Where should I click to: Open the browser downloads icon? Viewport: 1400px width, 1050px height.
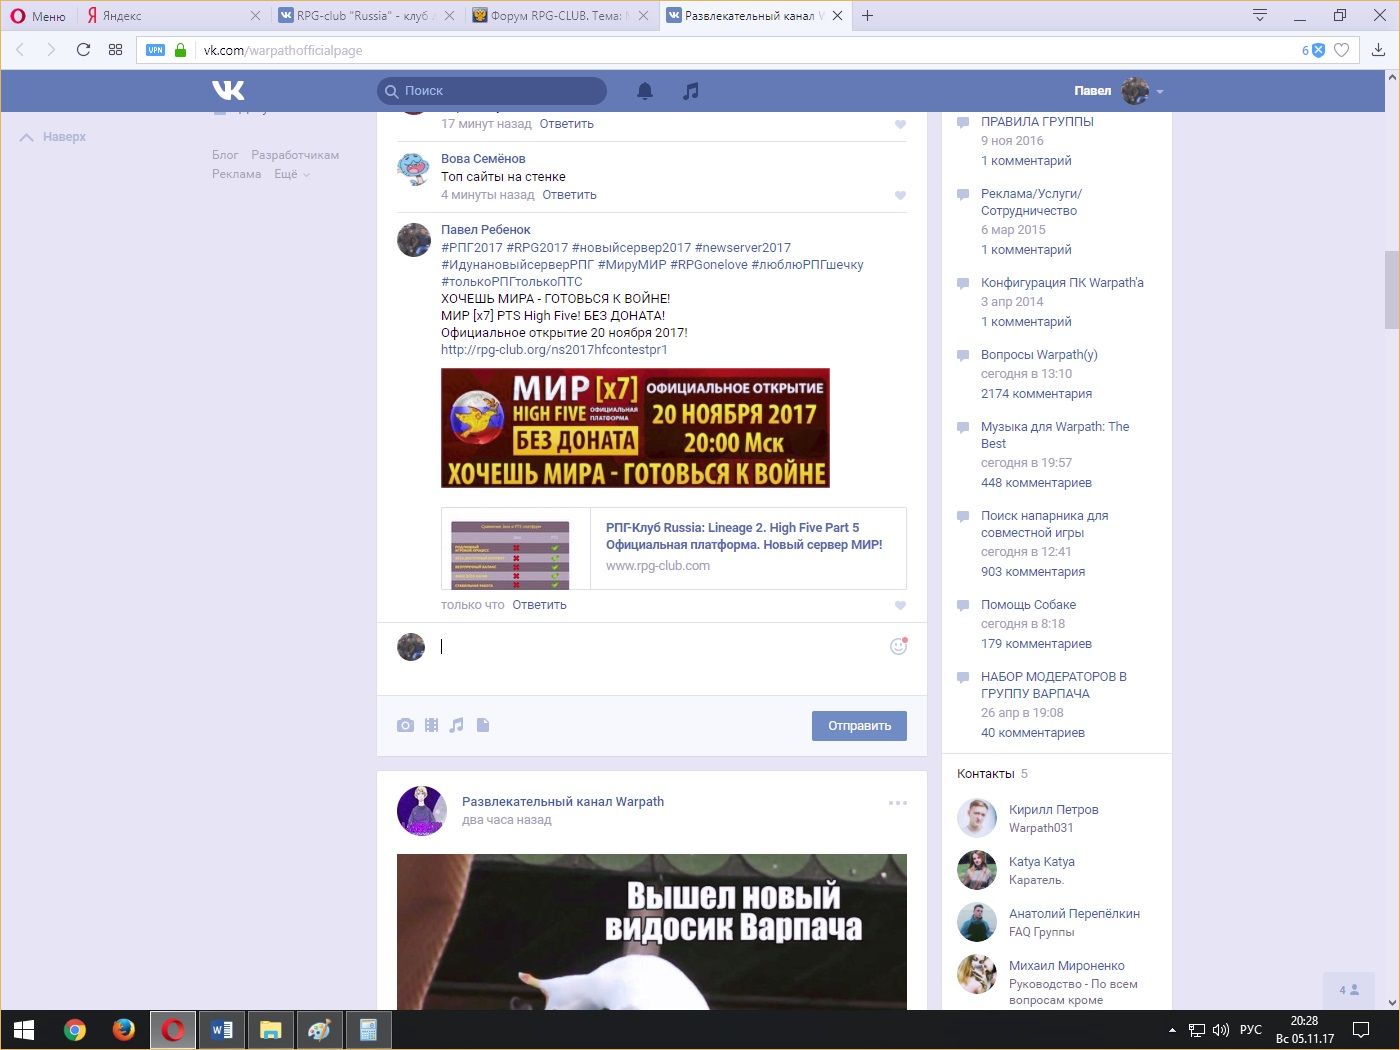(x=1378, y=50)
